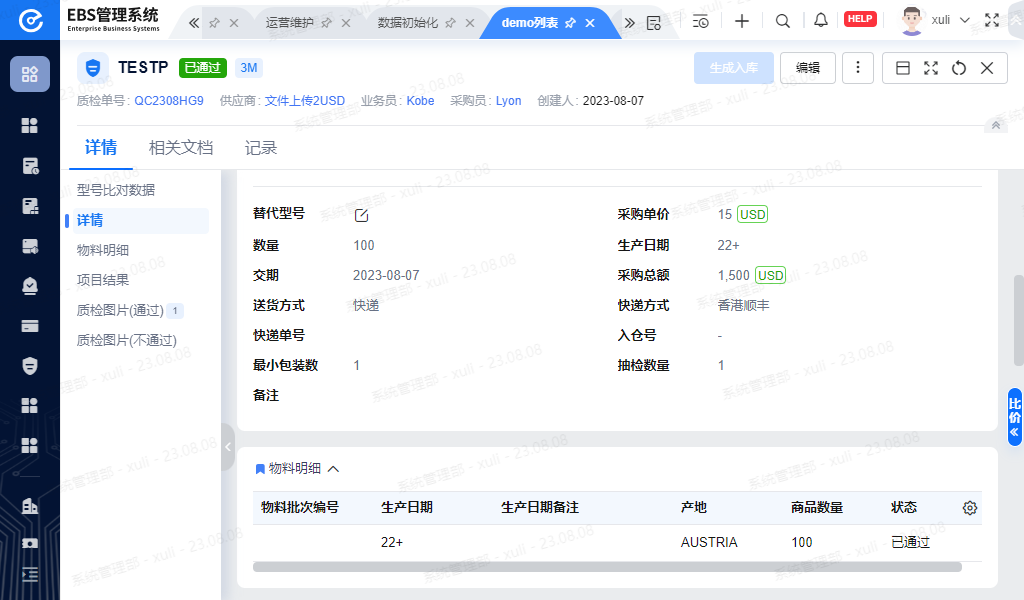Switch to the 相关文档 tab
Image resolution: width=1024 pixels, height=600 pixels.
[181, 148]
